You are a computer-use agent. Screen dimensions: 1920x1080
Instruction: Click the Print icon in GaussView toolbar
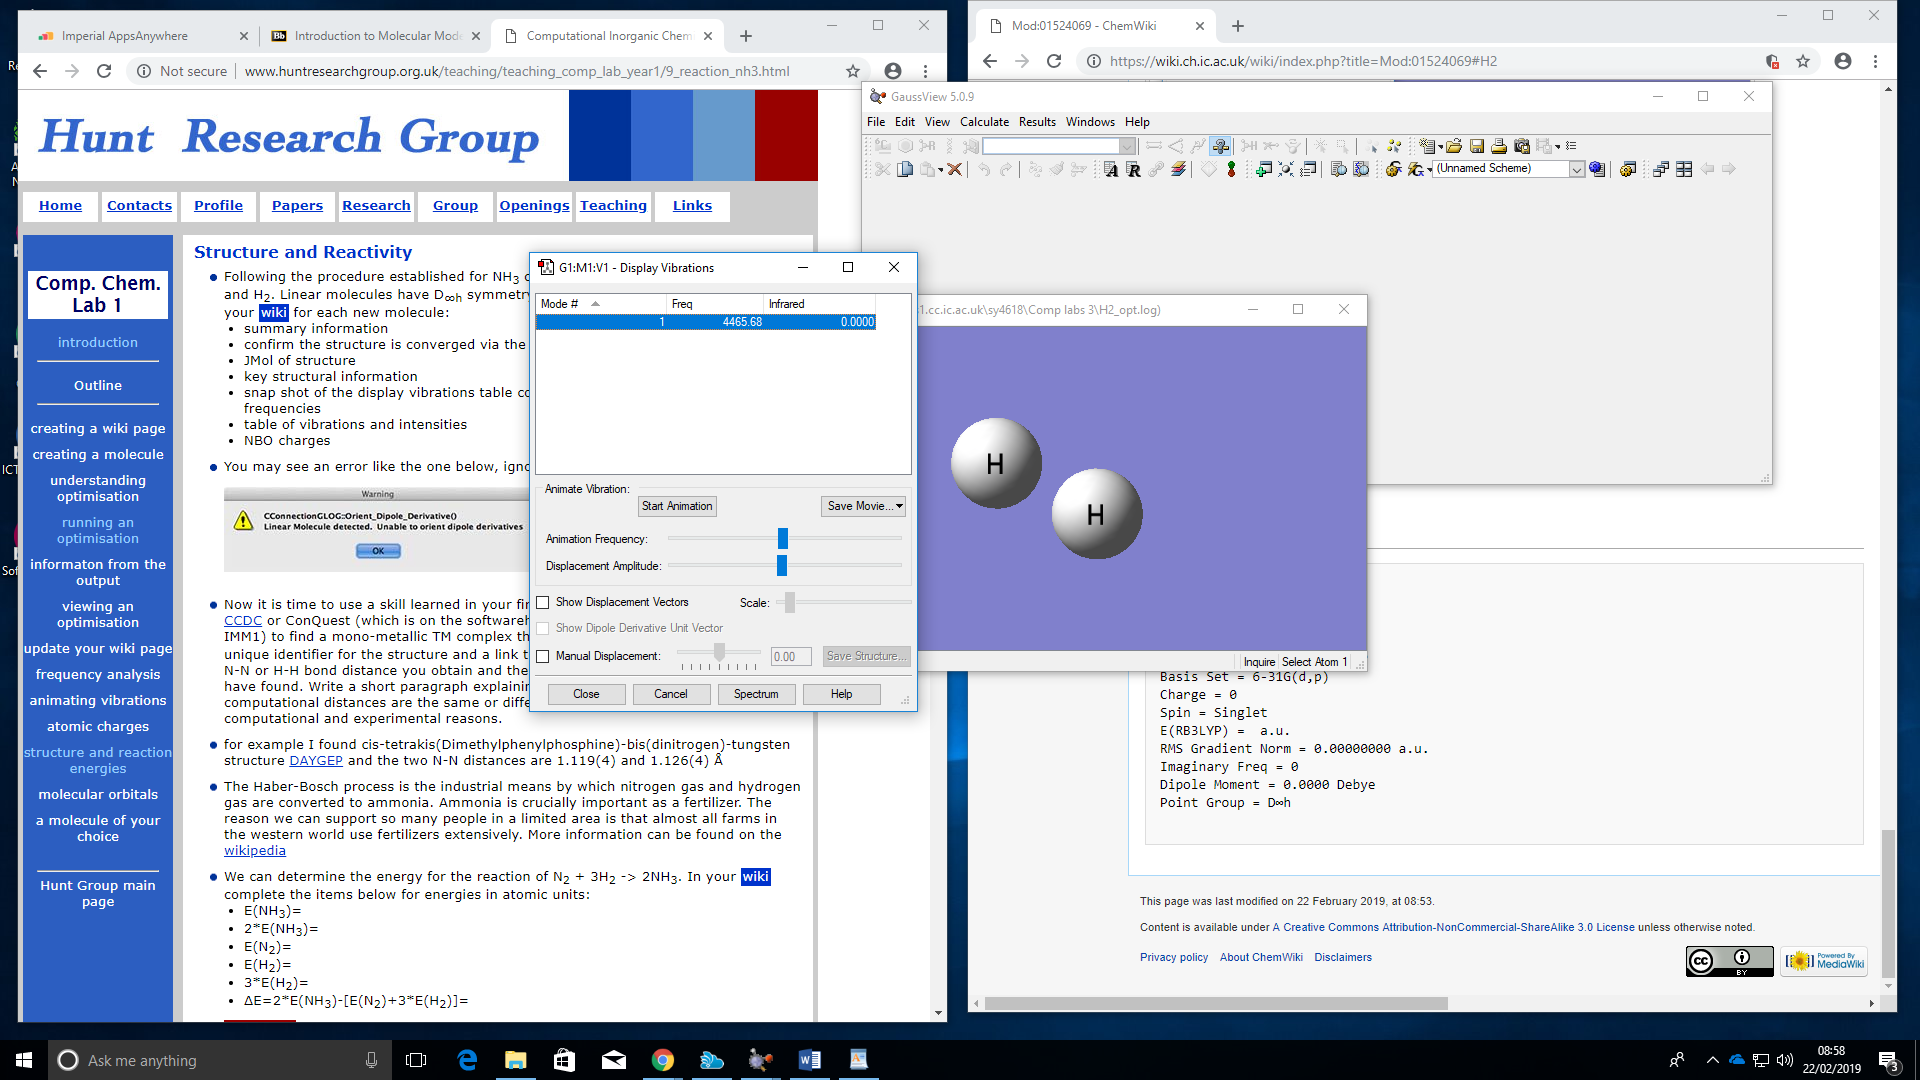pyautogui.click(x=1499, y=146)
